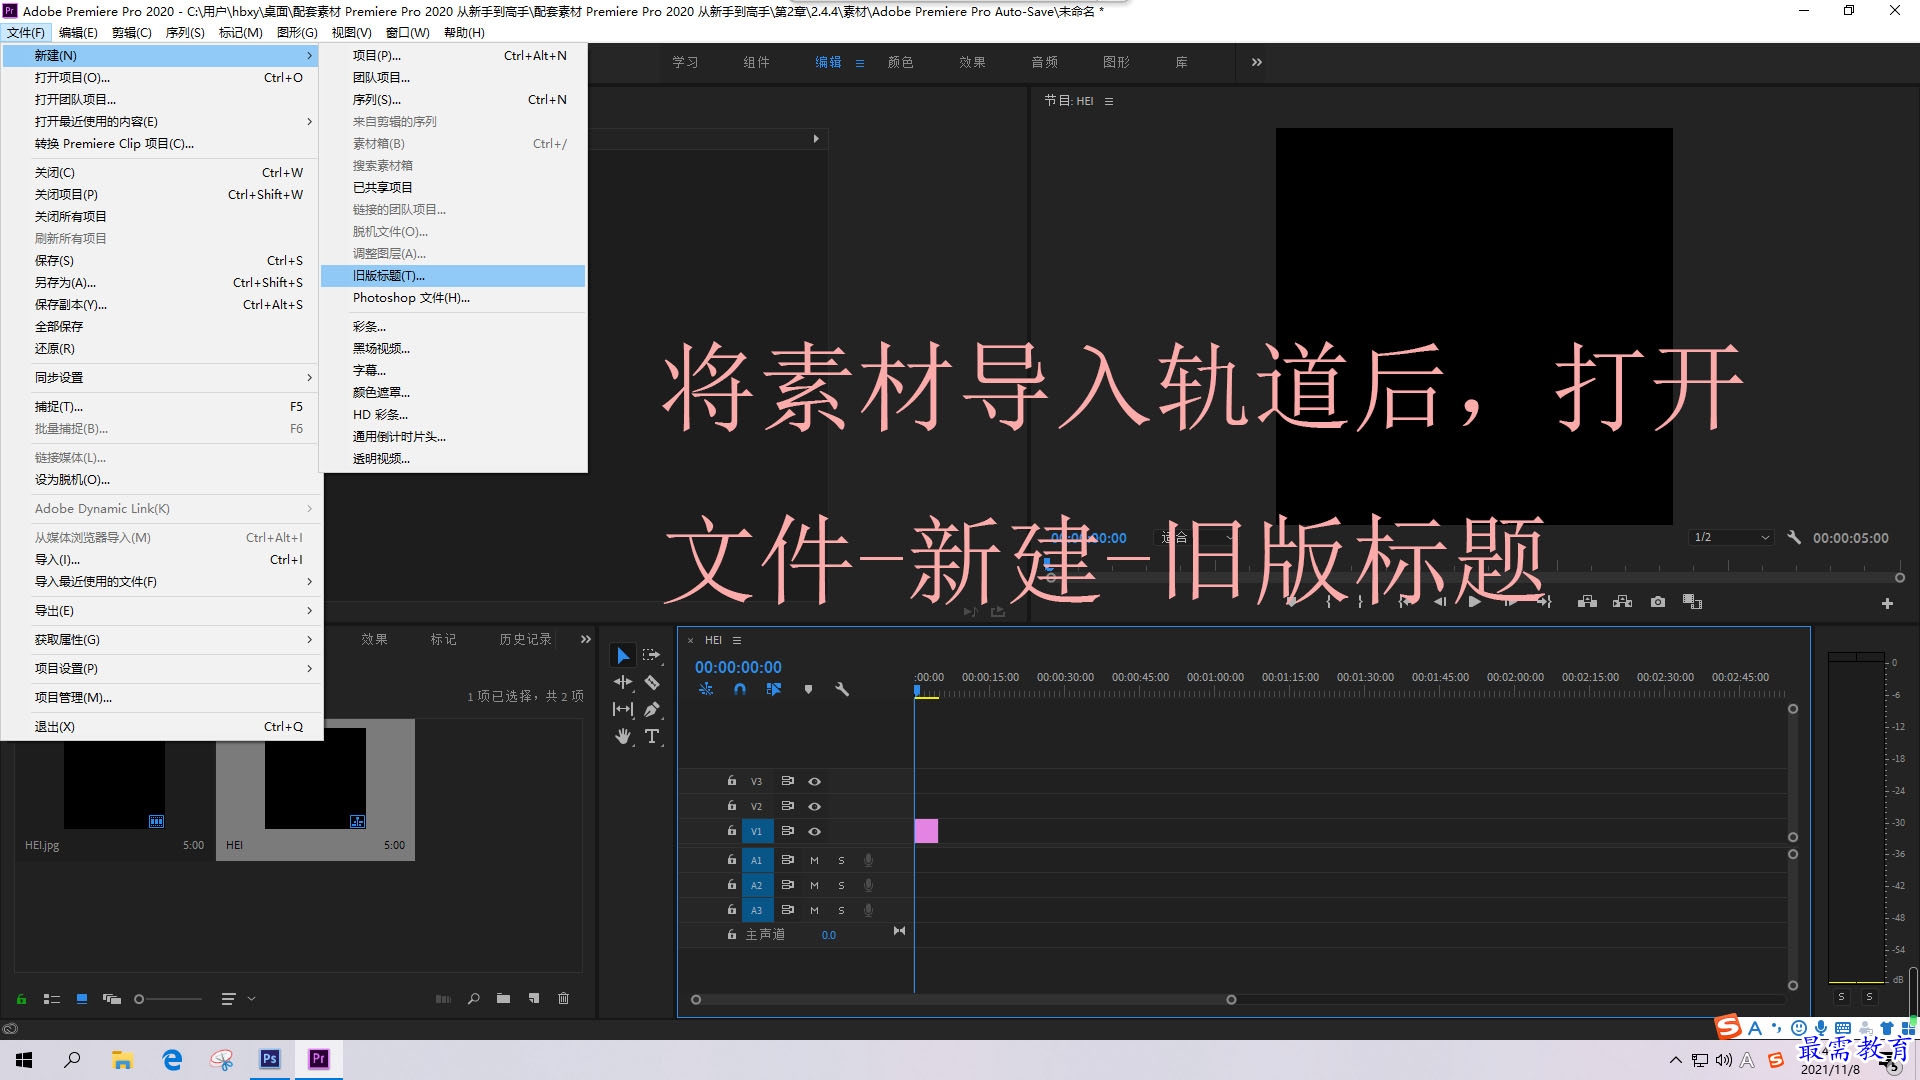Click the timeline horizontal zoom scrollbar

(x=963, y=999)
